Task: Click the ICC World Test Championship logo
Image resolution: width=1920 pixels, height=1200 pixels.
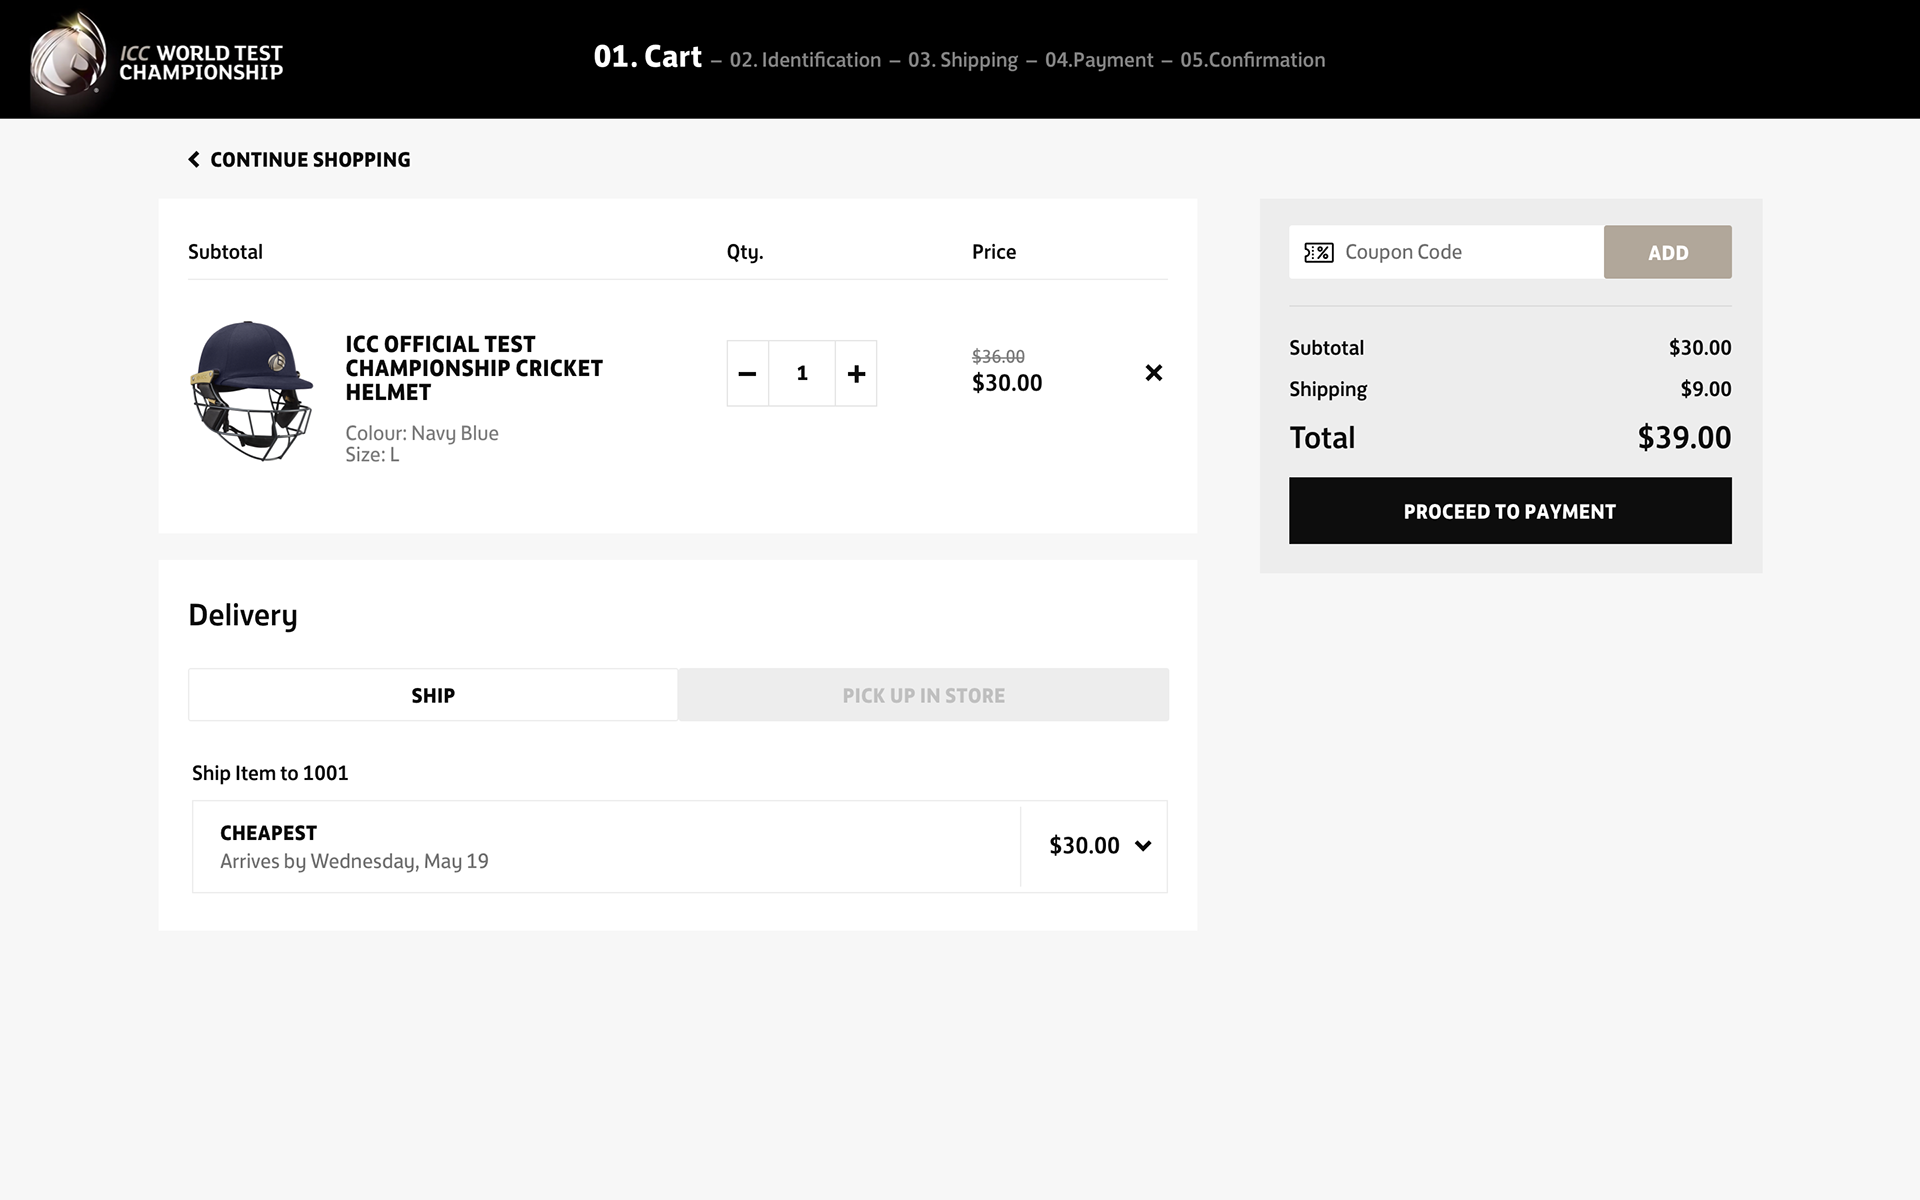Action: [x=157, y=60]
